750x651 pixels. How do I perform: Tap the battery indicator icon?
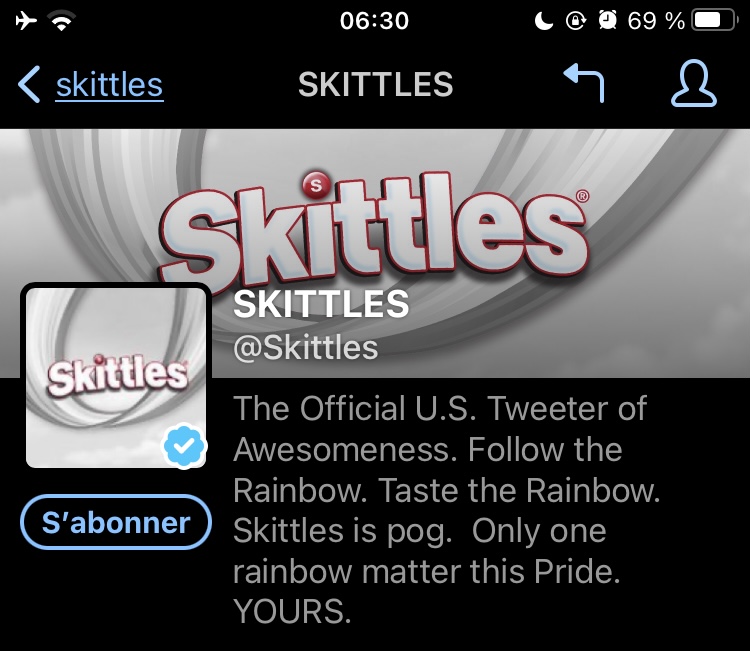(715, 21)
